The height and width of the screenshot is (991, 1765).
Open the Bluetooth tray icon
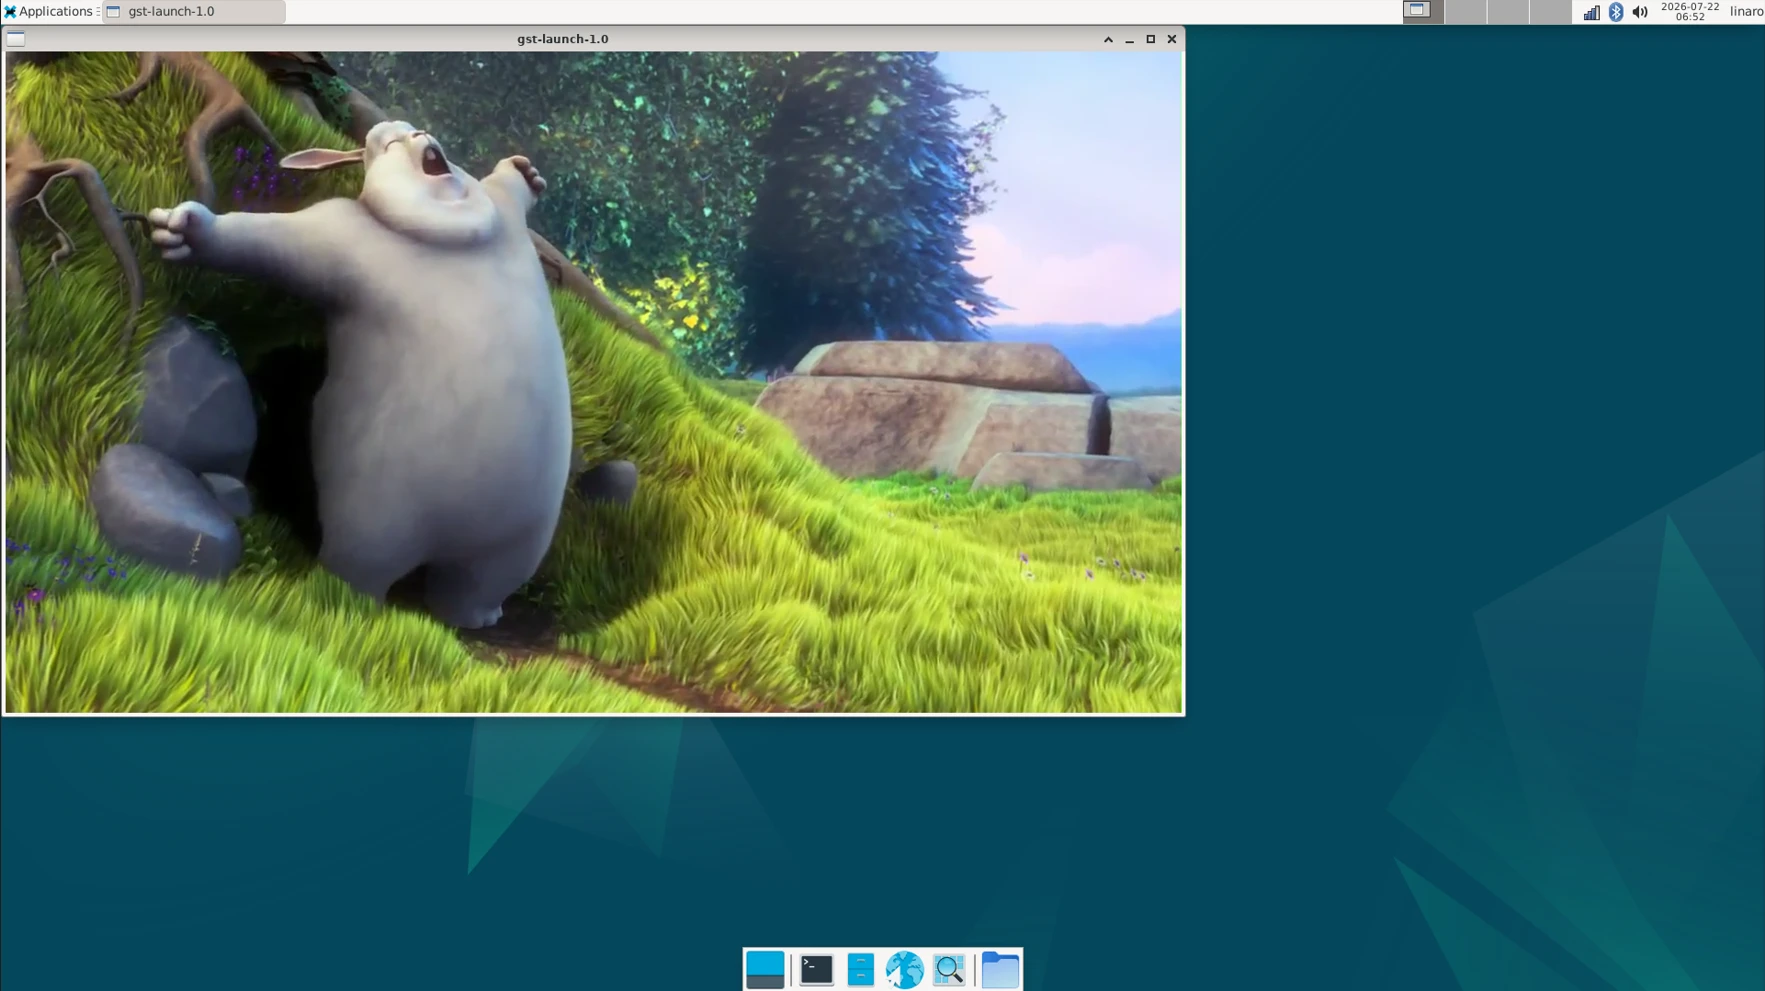[x=1616, y=12]
